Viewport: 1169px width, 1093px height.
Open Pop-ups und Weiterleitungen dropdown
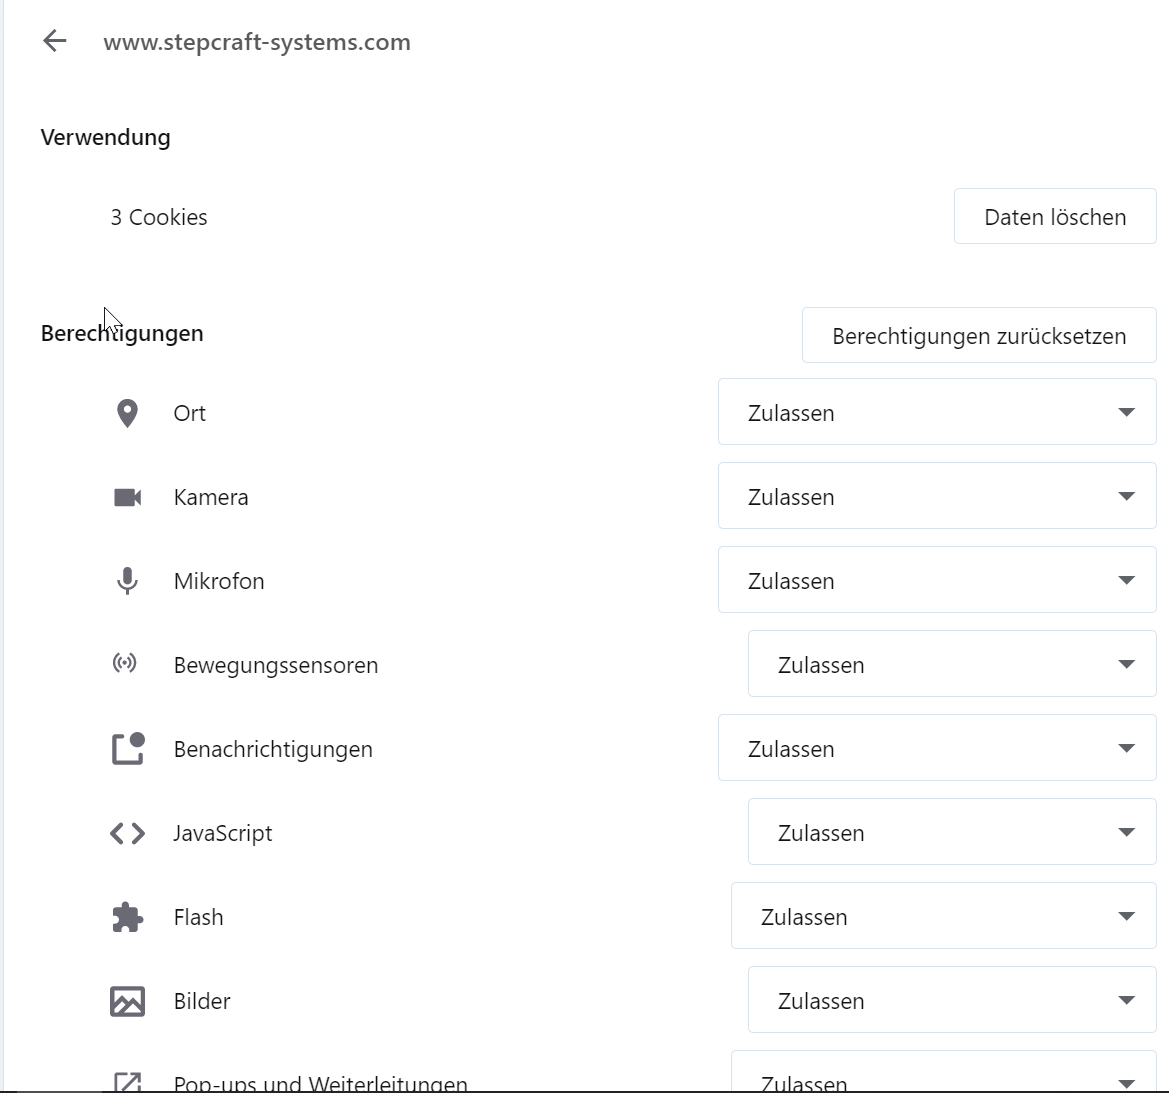pos(944,1073)
